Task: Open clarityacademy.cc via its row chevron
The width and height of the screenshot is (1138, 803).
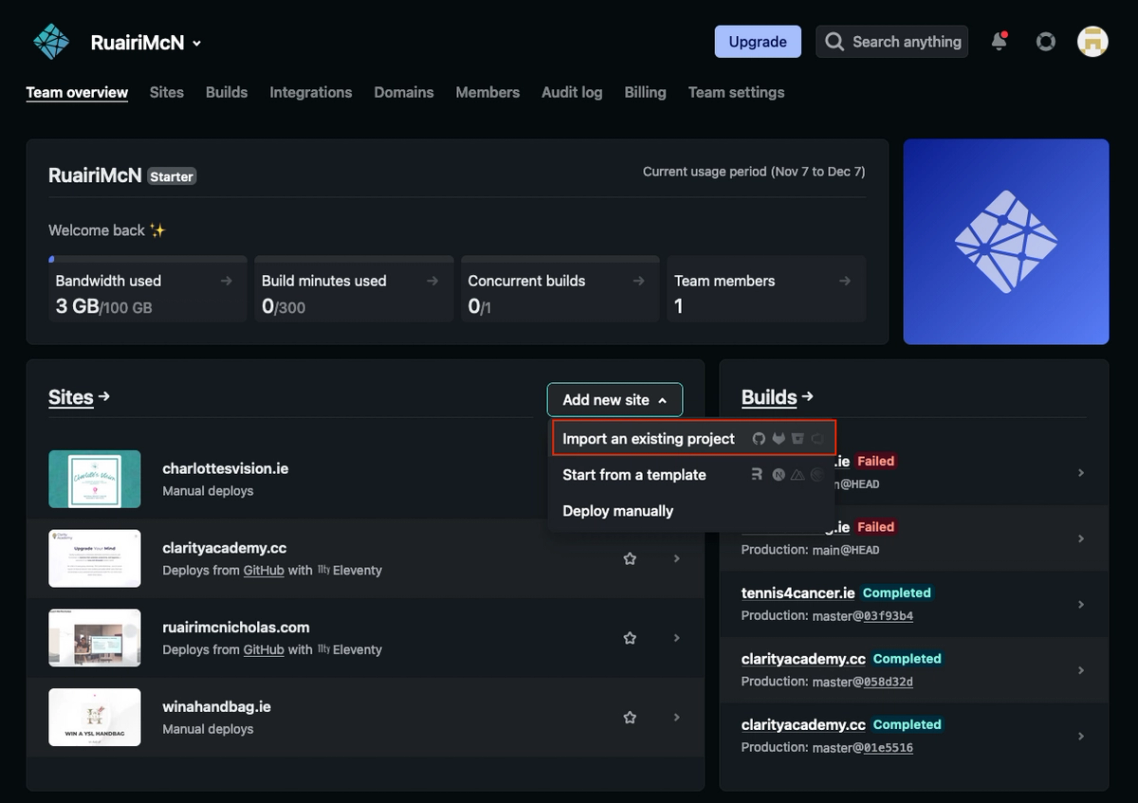Action: 676,558
